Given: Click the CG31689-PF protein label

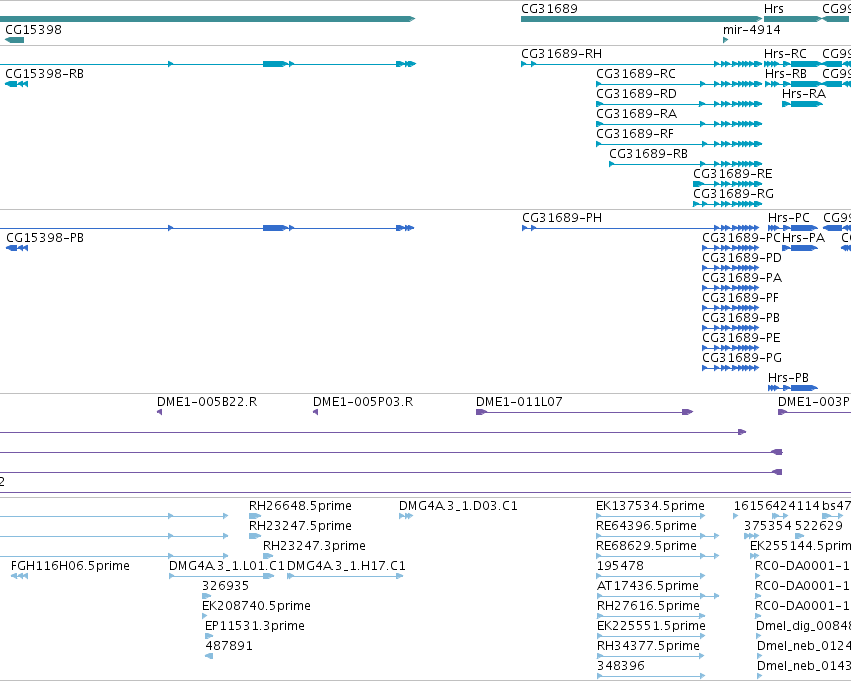Looking at the screenshot, I should 740,298.
